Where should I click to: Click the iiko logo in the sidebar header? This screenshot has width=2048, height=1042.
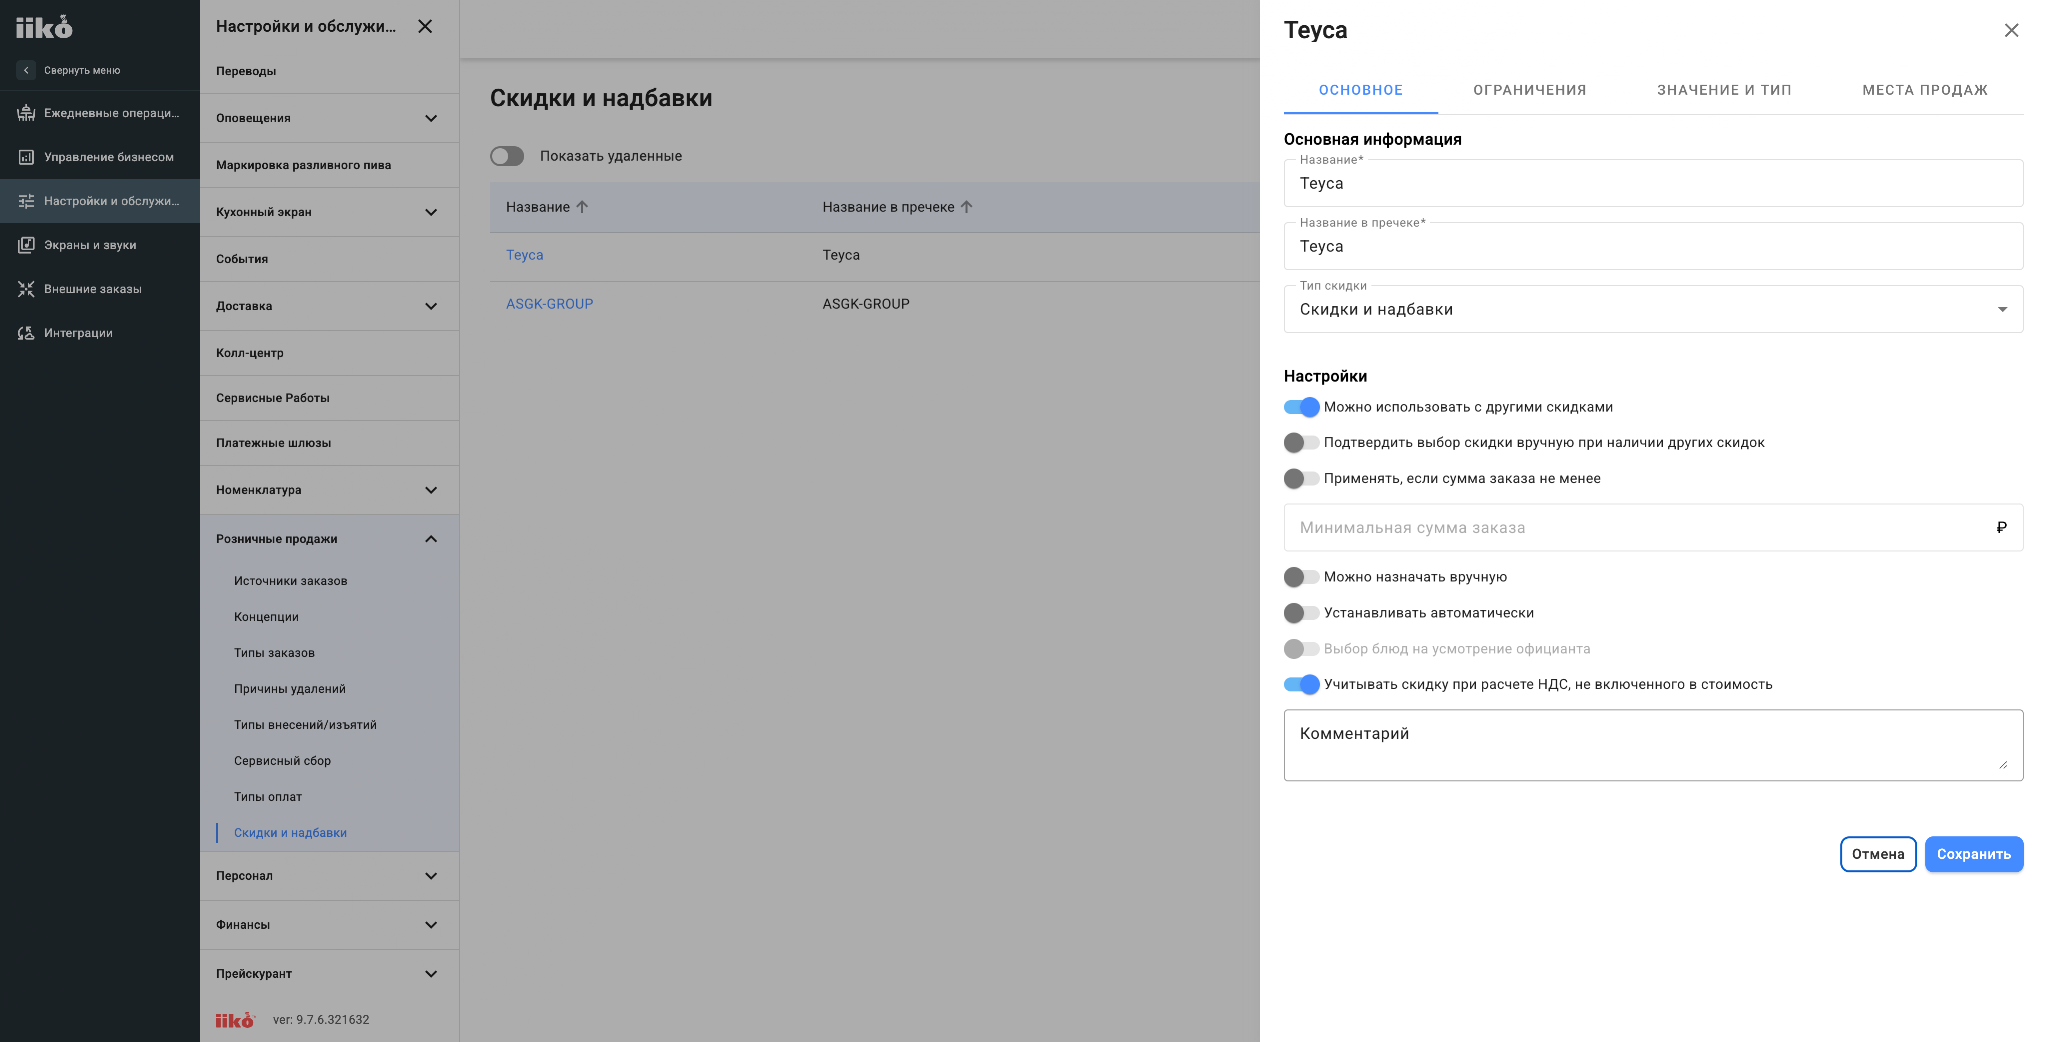44,27
